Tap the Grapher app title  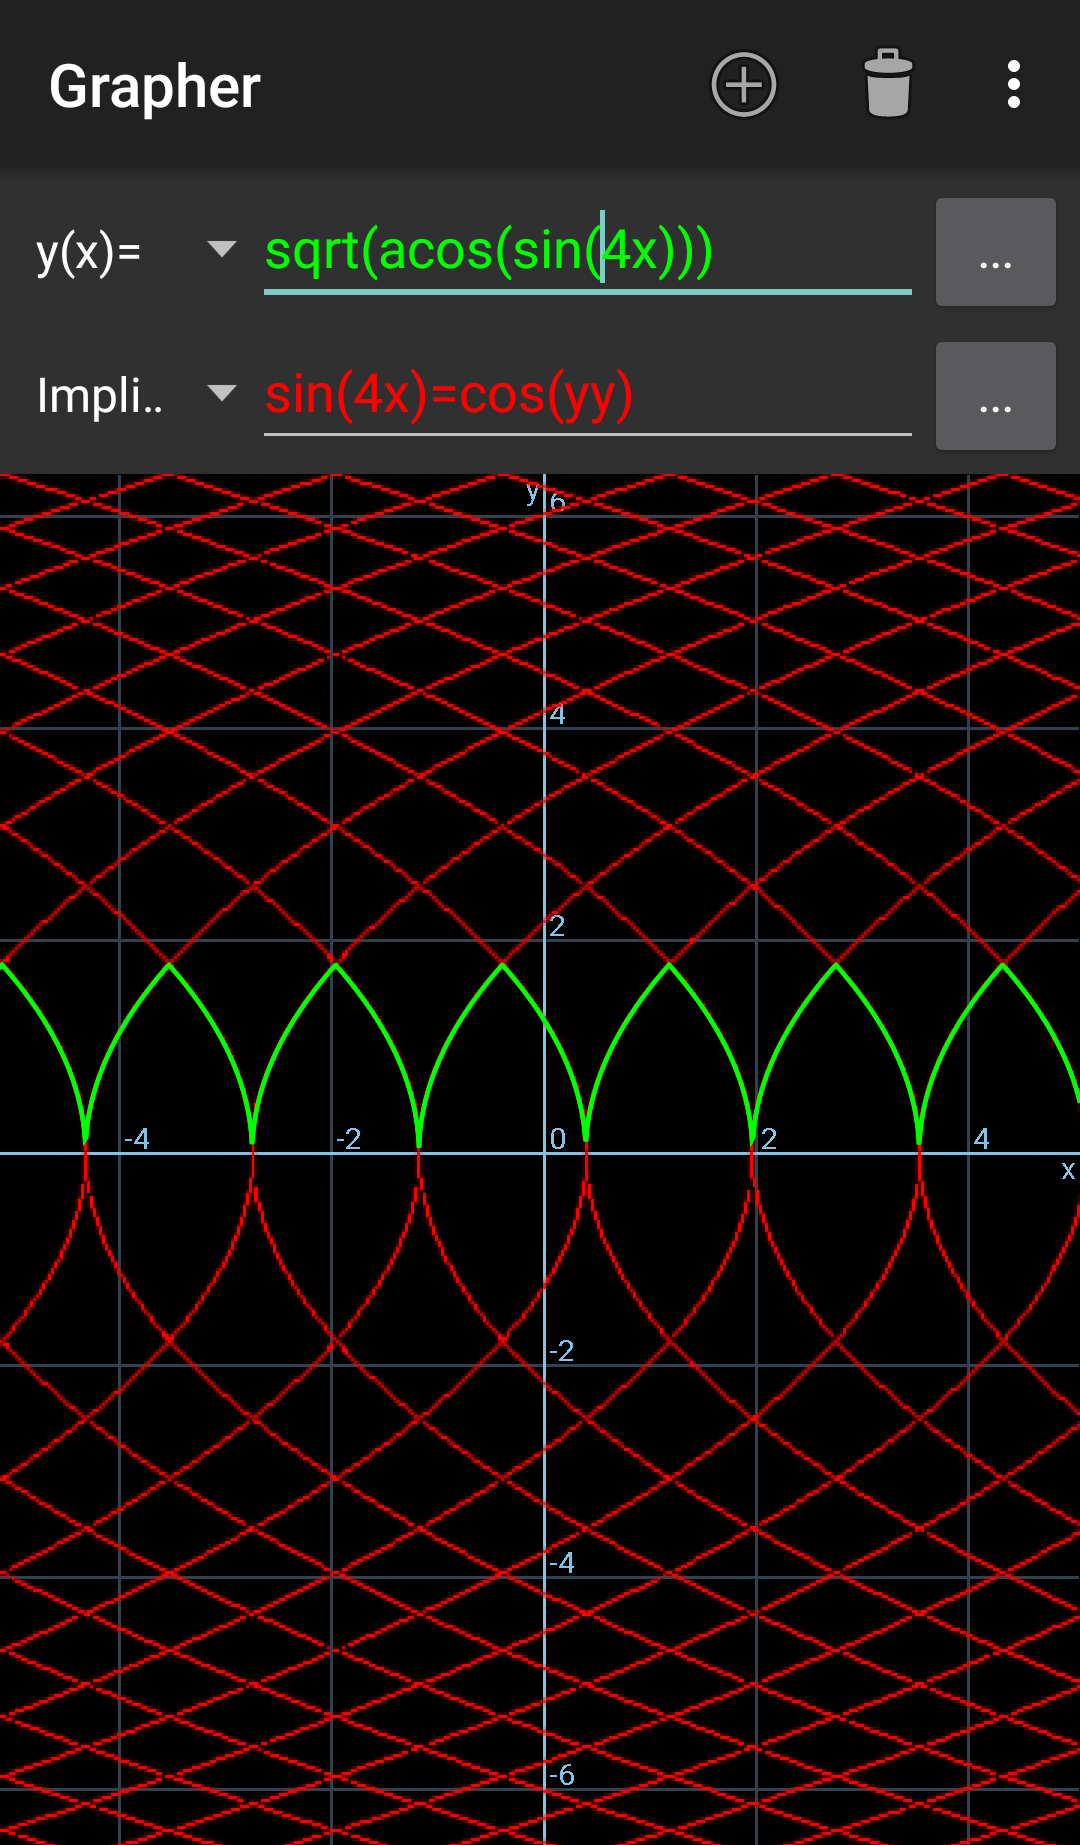pos(155,87)
